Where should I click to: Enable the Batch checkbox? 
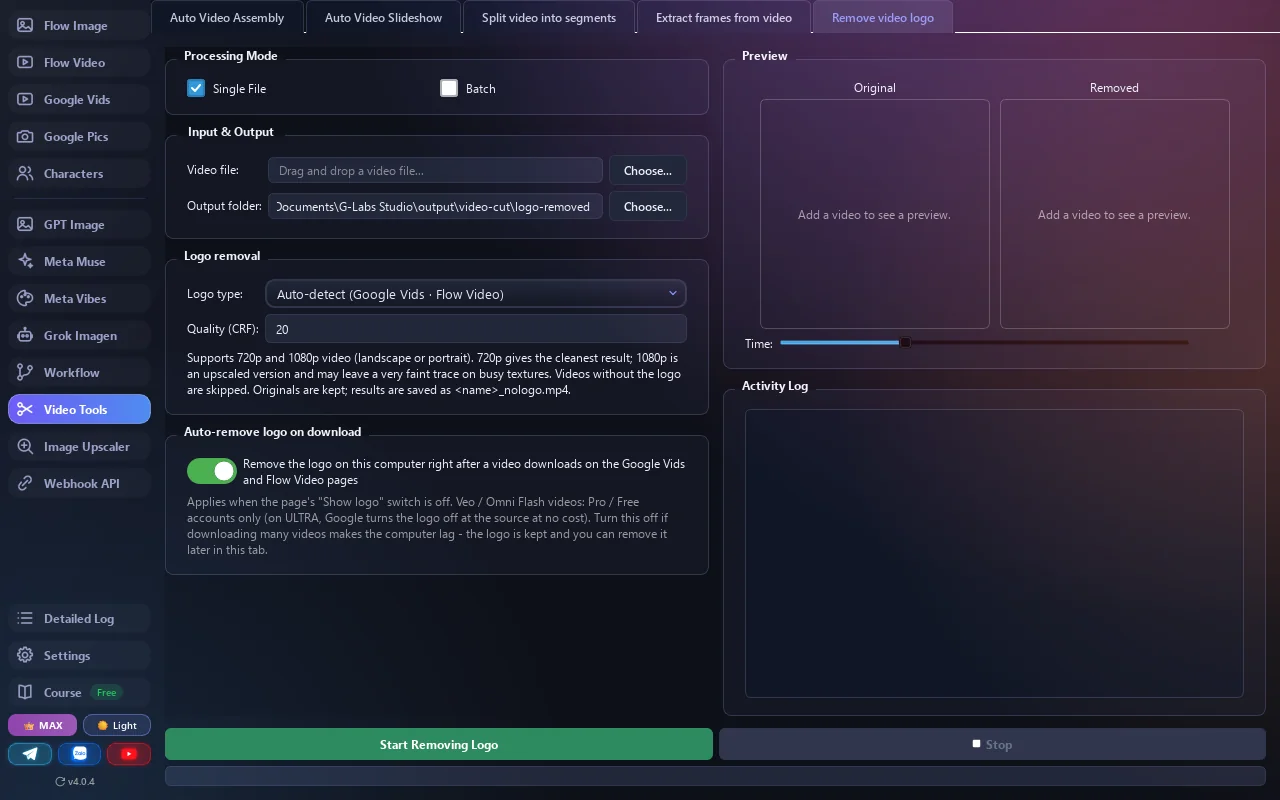(449, 88)
